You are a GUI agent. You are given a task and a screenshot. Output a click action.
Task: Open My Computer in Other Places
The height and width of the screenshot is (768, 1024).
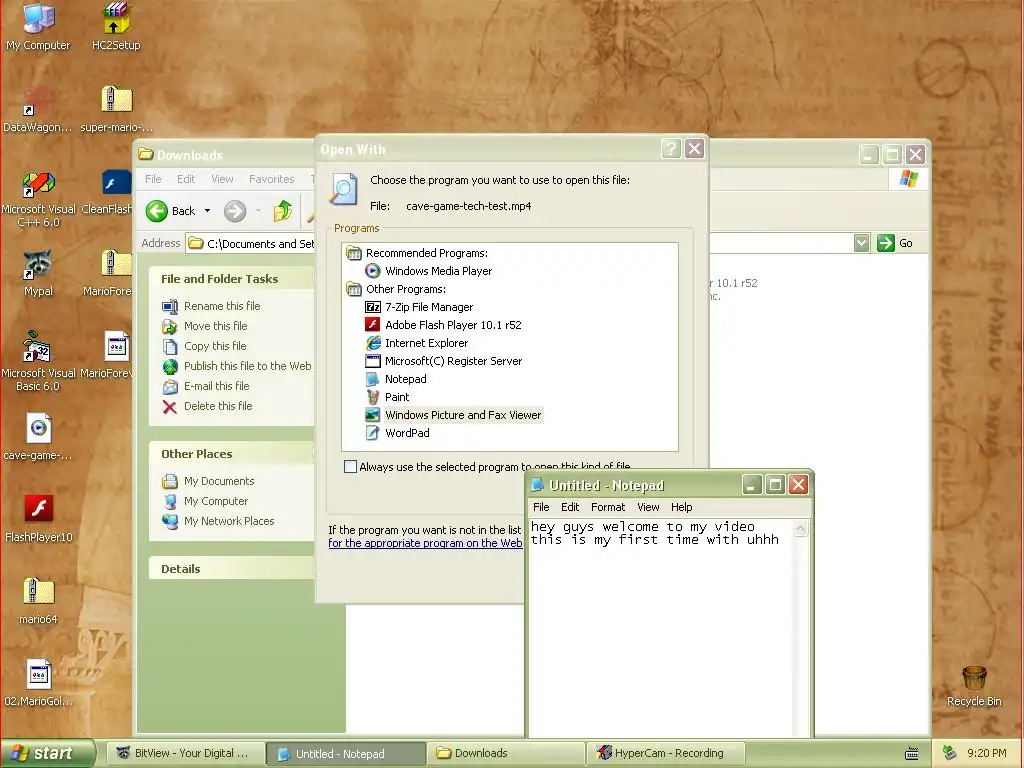pyautogui.click(x=205, y=501)
